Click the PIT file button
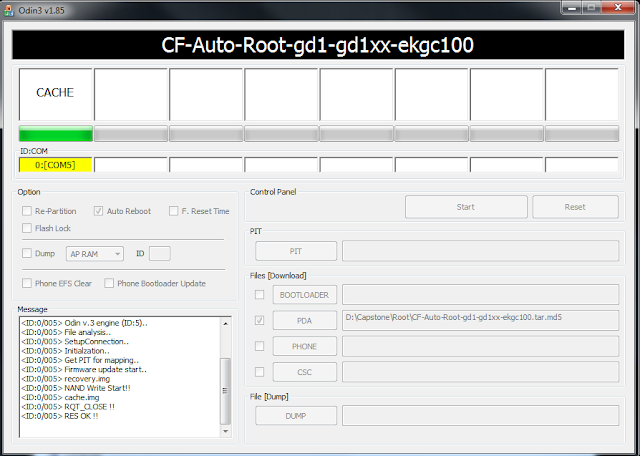The image size is (640, 456). click(296, 251)
